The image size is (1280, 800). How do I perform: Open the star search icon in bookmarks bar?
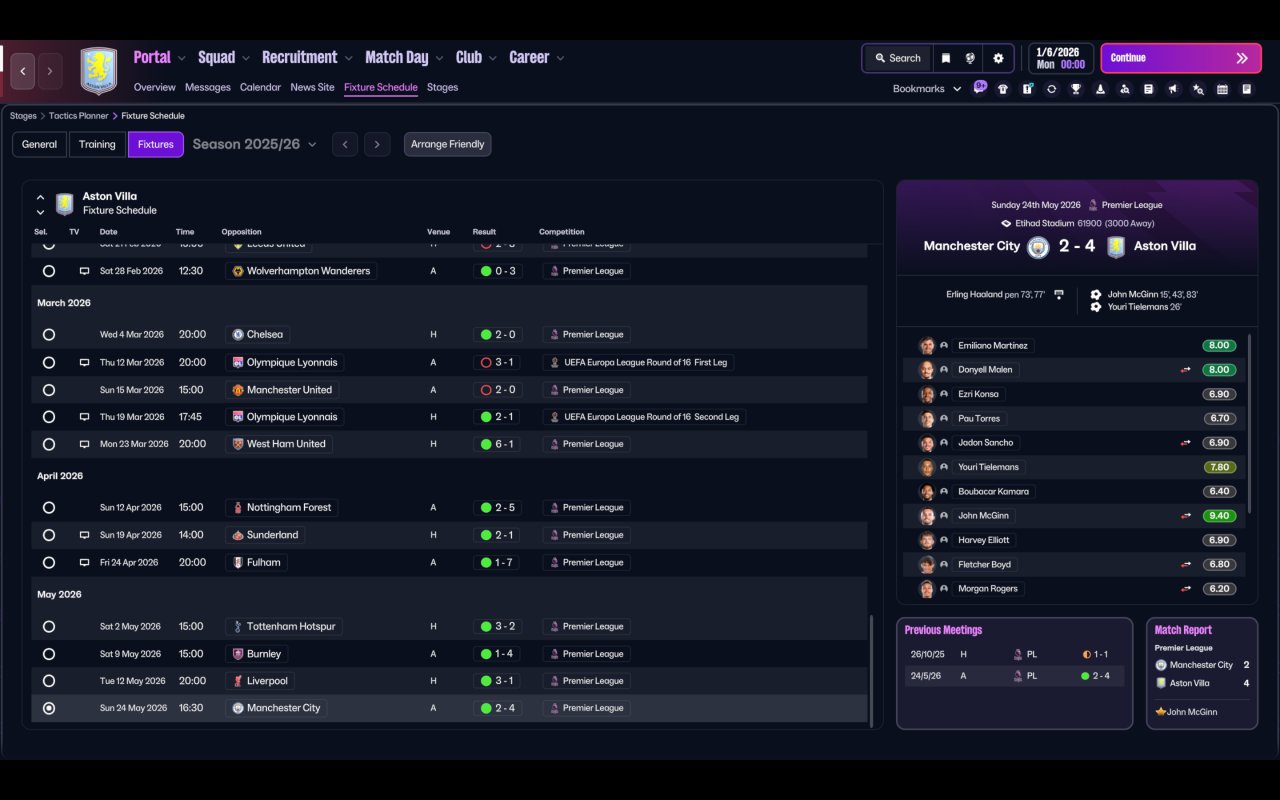pos(1198,89)
